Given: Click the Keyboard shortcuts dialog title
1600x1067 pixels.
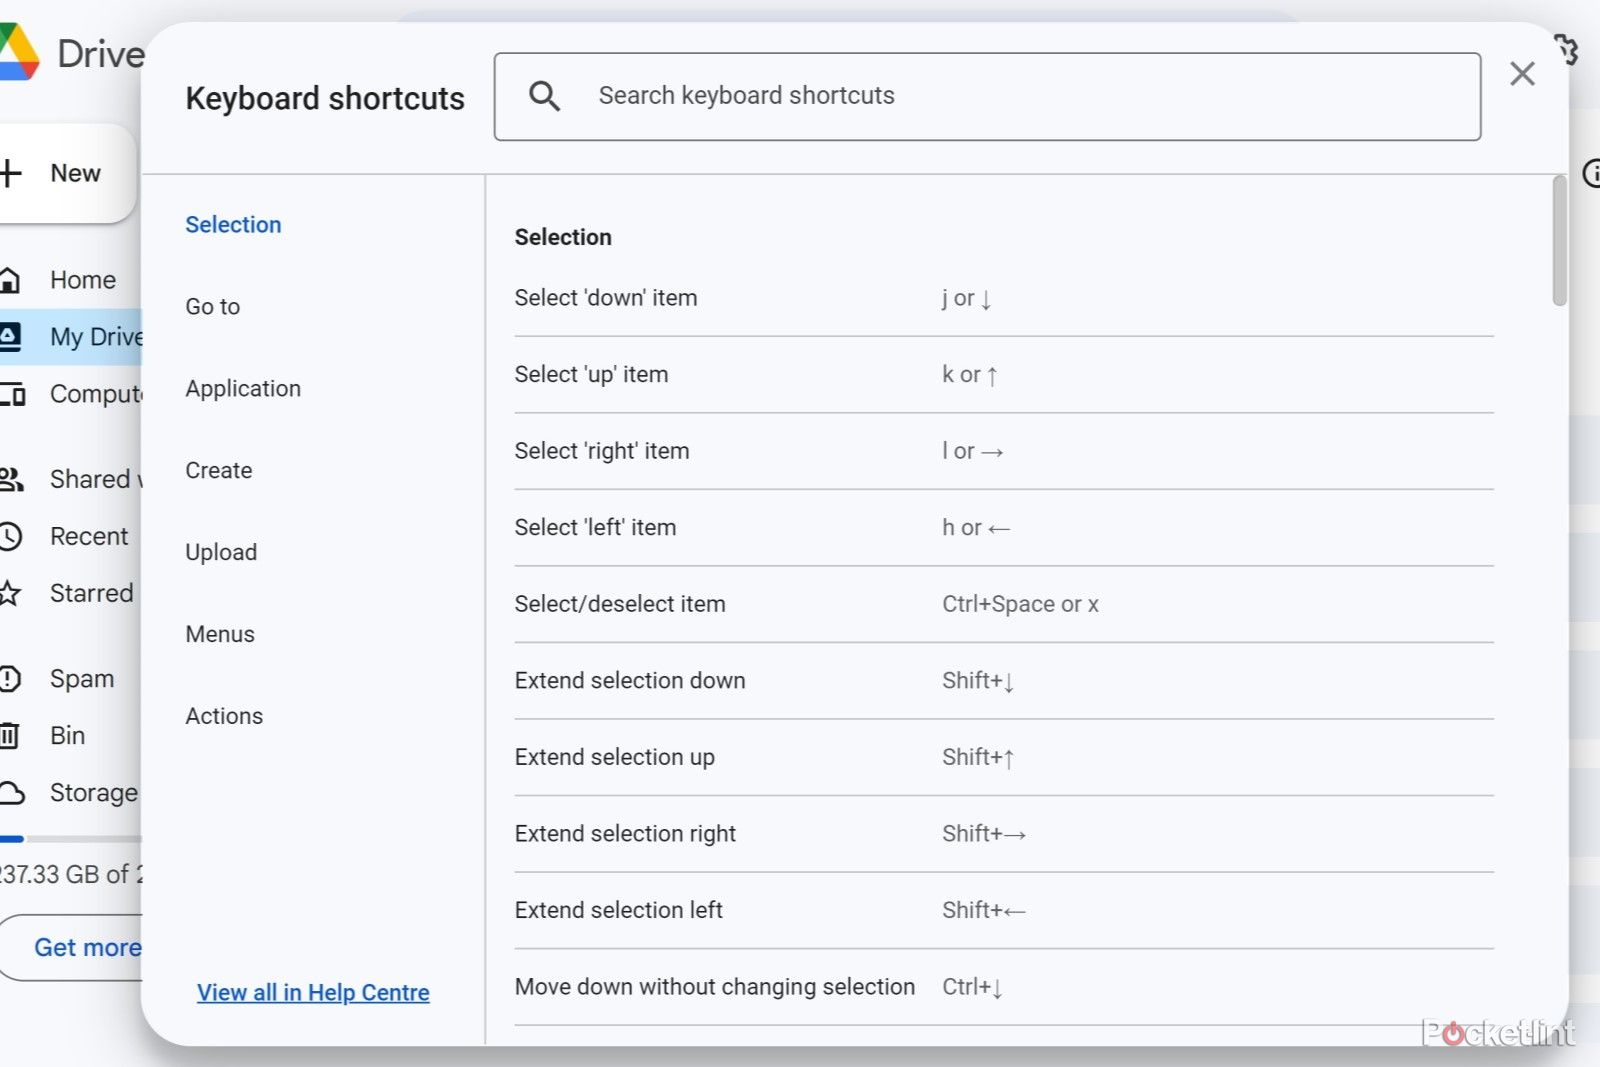Looking at the screenshot, I should (x=325, y=98).
